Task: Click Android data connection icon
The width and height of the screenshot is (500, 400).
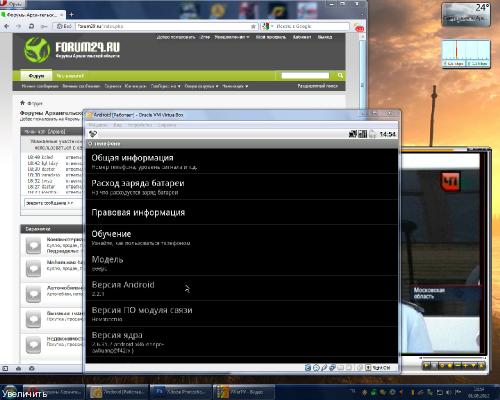Action: coord(353,134)
